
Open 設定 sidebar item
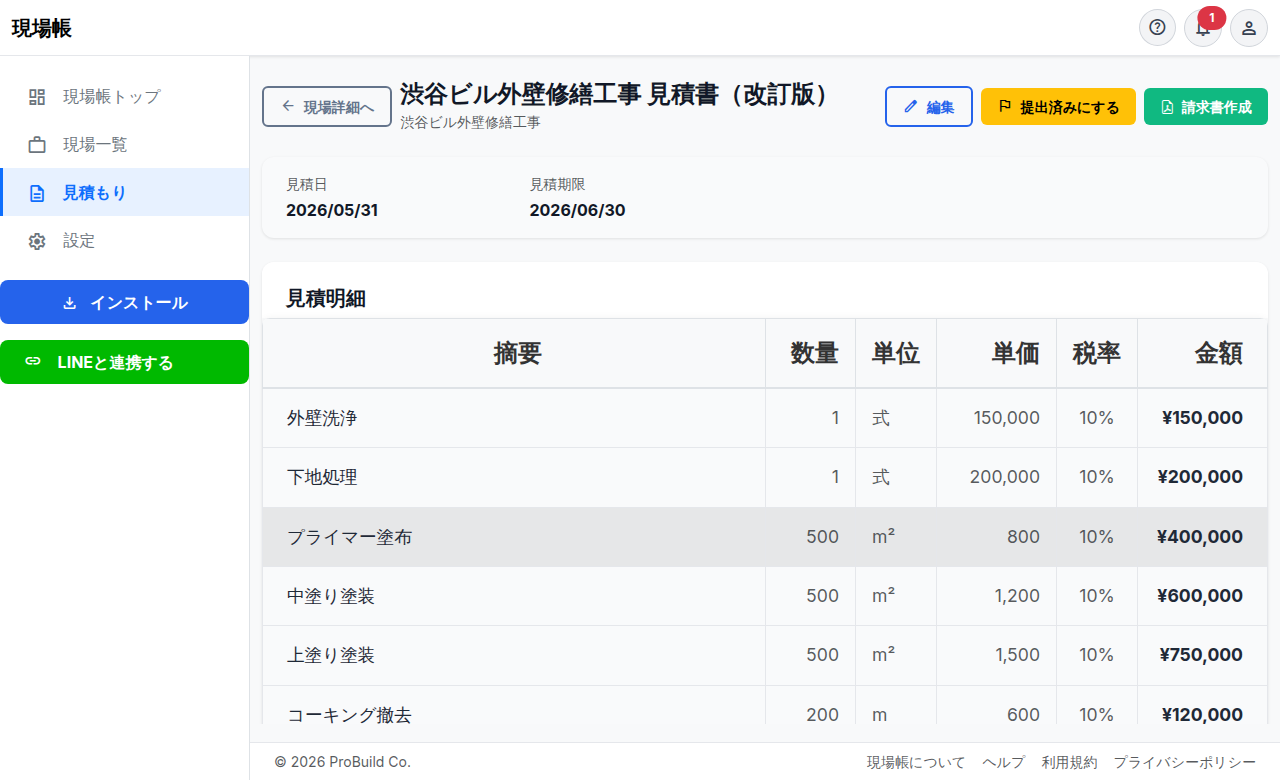(x=124, y=241)
